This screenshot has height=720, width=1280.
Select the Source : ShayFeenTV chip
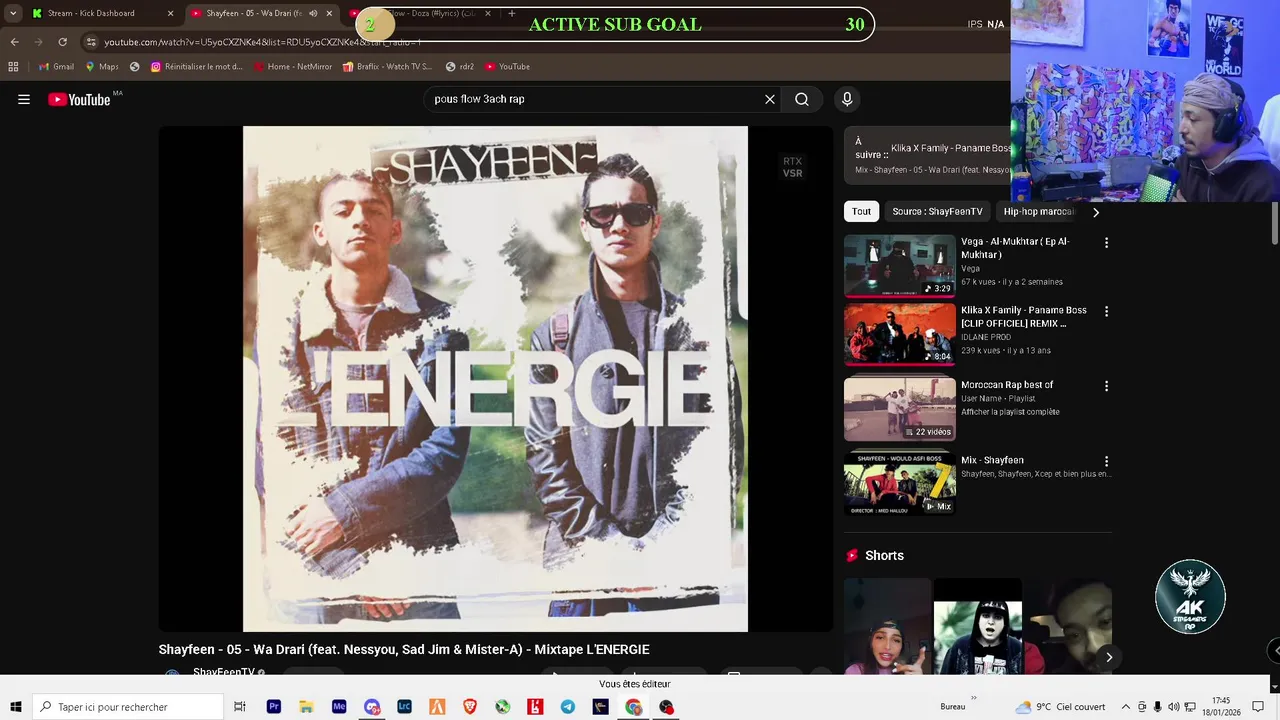click(937, 211)
